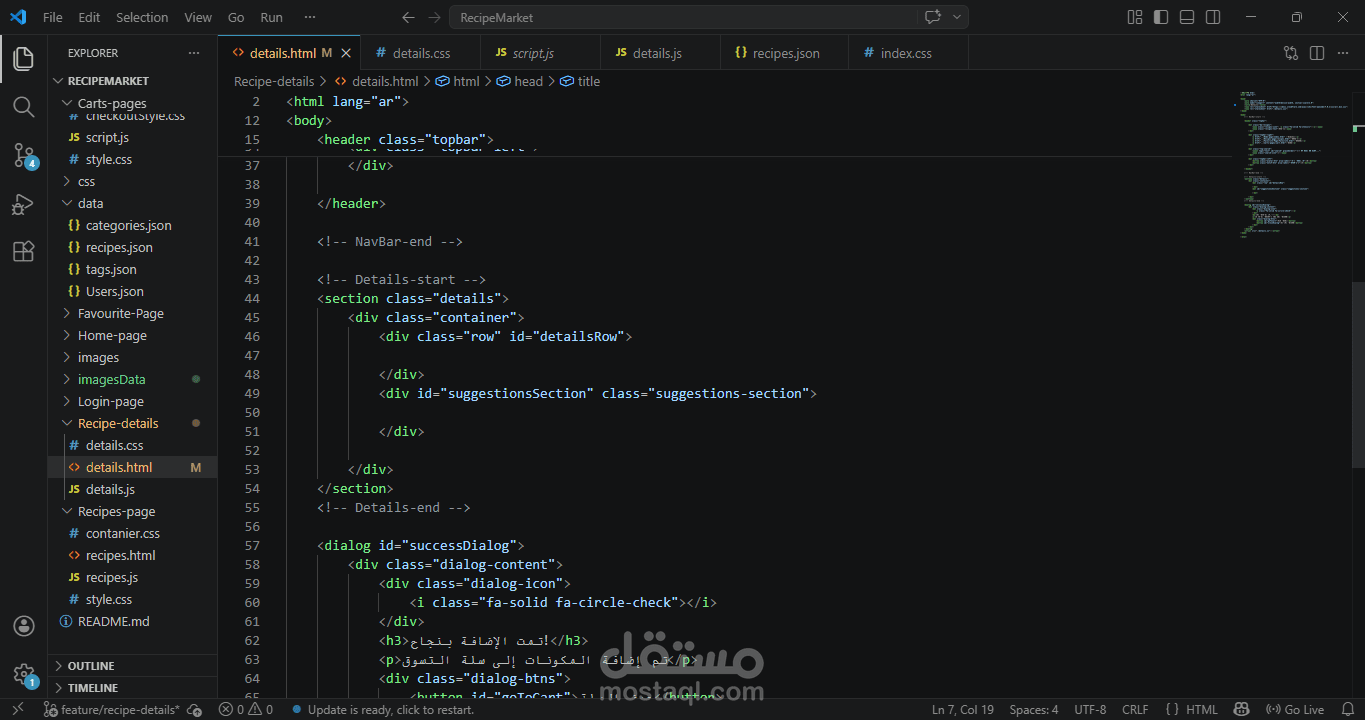Viewport: 1365px width, 720px height.
Task: Go forward with the right arrow
Action: tap(433, 17)
